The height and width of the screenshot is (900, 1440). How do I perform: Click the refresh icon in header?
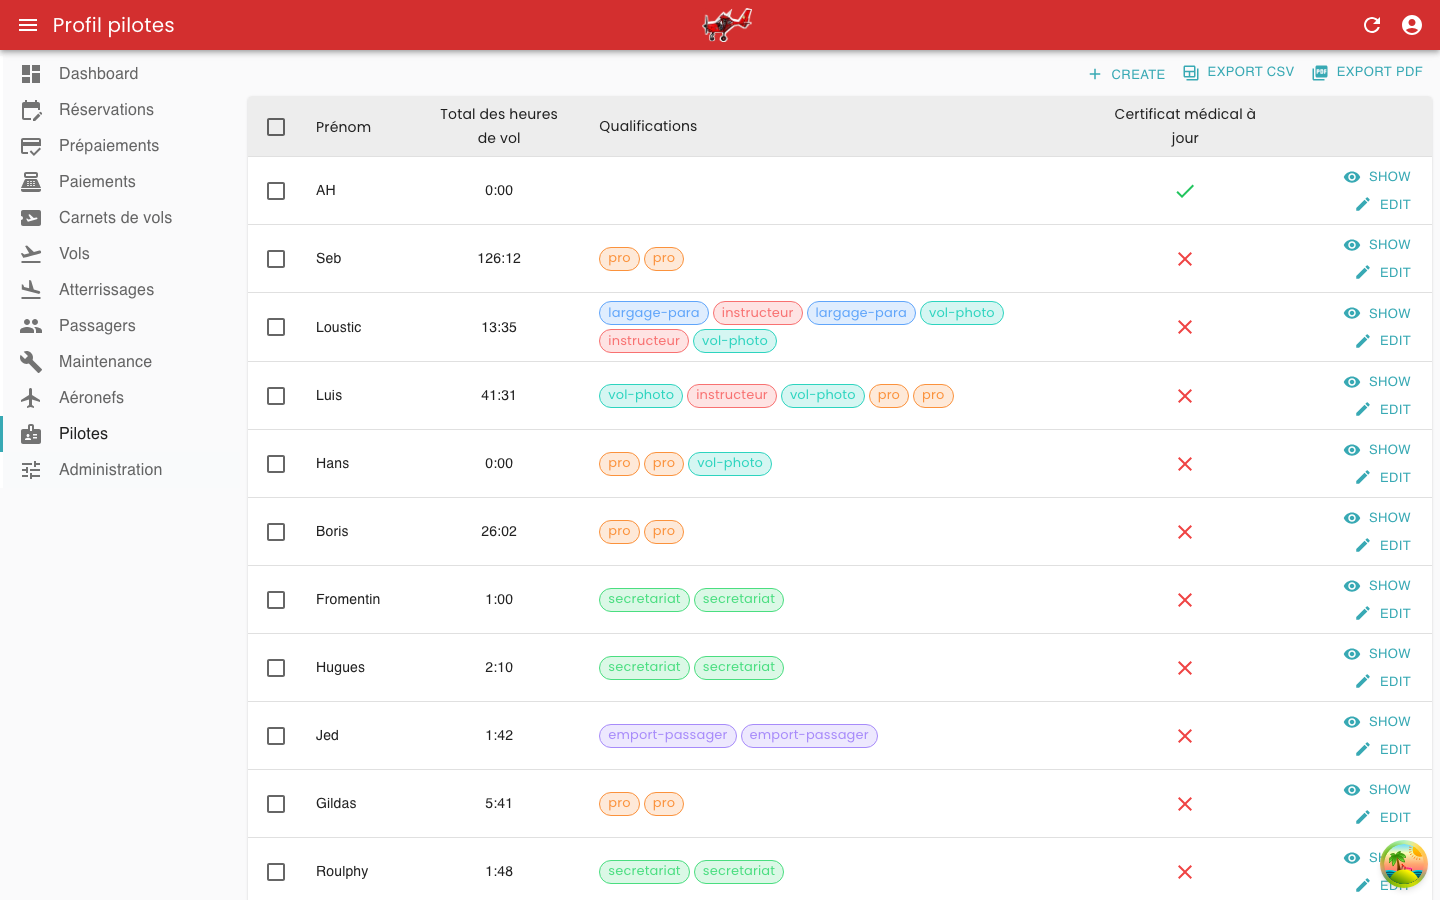coord(1372,25)
